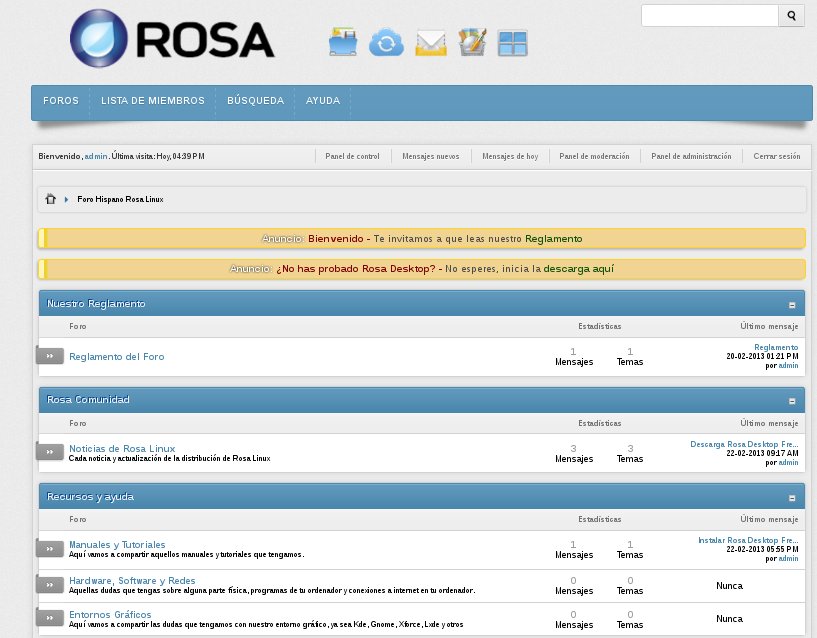Screen dimensions: 817x638
Task: Click the date 20-02-2013 01:21 PM
Action: [762, 357]
